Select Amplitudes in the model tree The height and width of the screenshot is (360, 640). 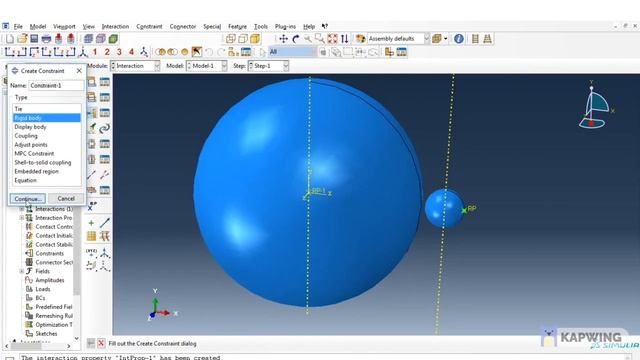click(x=50, y=280)
